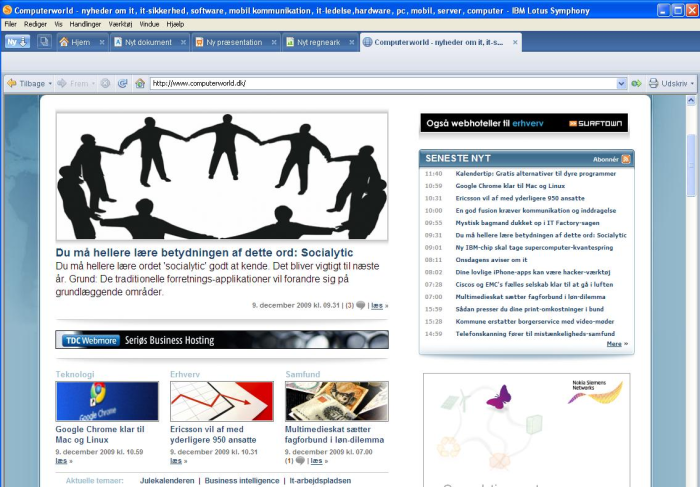Click the scrollbar up arrow
The height and width of the screenshot is (487, 700).
point(691,100)
